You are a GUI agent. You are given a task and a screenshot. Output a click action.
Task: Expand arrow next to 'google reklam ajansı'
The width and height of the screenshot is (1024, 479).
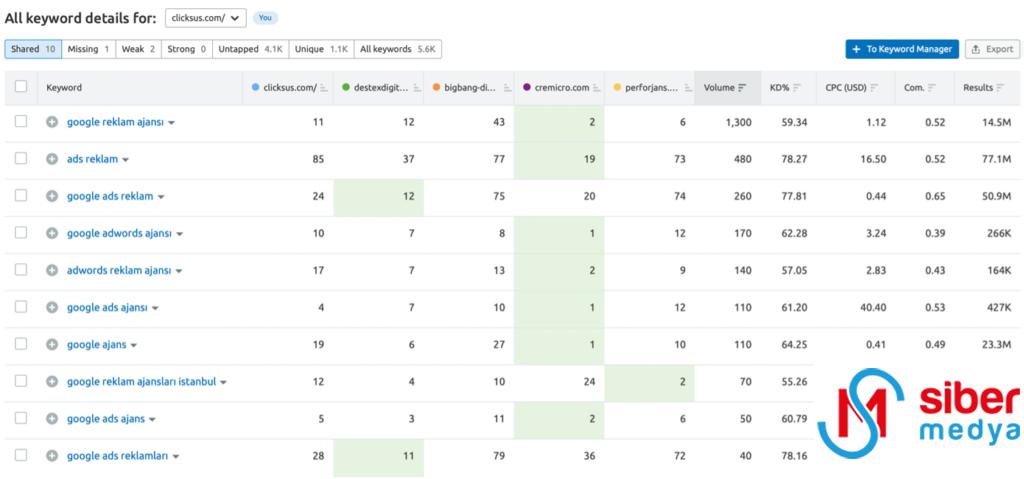coord(172,123)
